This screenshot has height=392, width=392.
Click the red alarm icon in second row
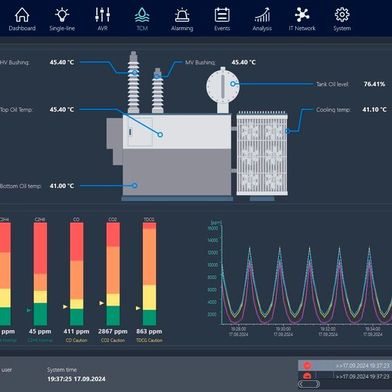click(307, 376)
